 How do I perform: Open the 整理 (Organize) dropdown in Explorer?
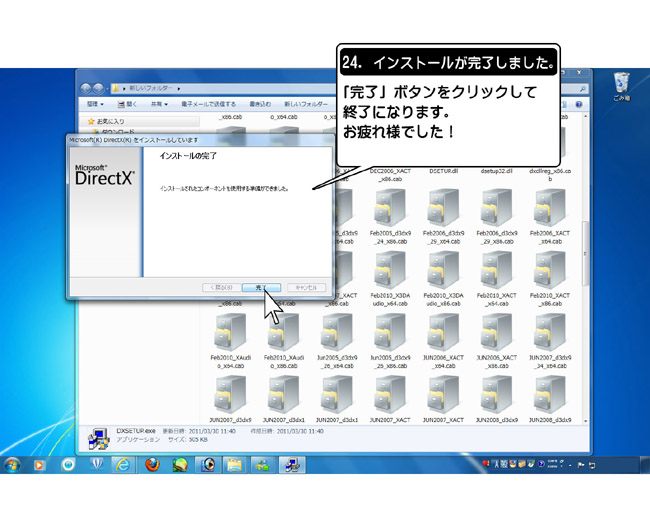click(95, 104)
